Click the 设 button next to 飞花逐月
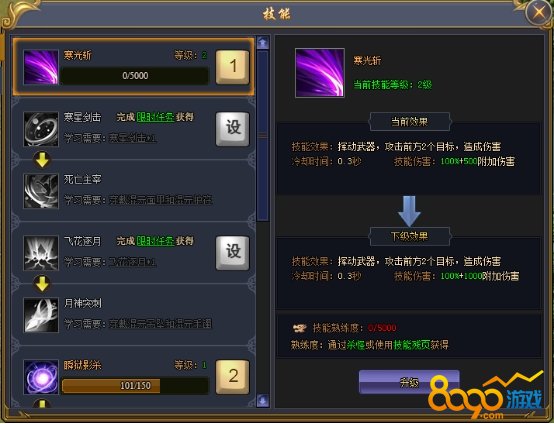 click(x=232, y=253)
